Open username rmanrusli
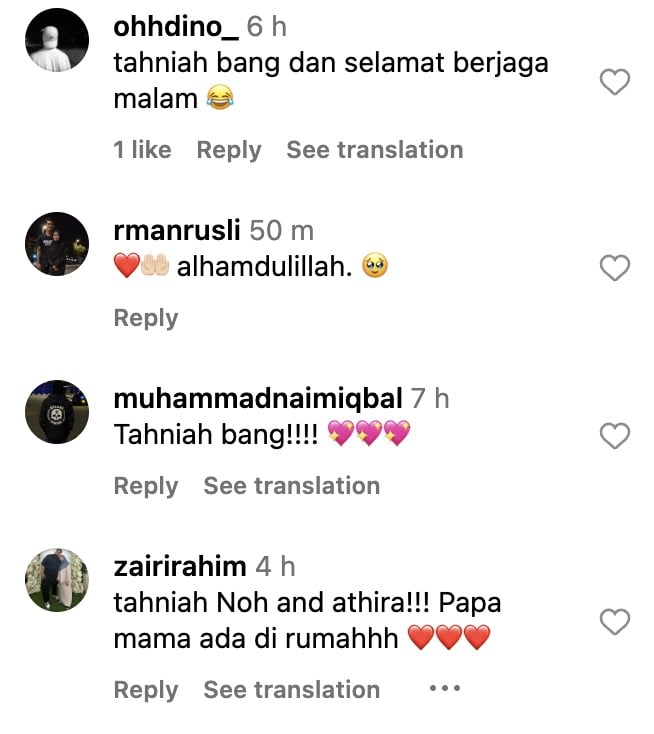The height and width of the screenshot is (734, 654). pos(177,230)
